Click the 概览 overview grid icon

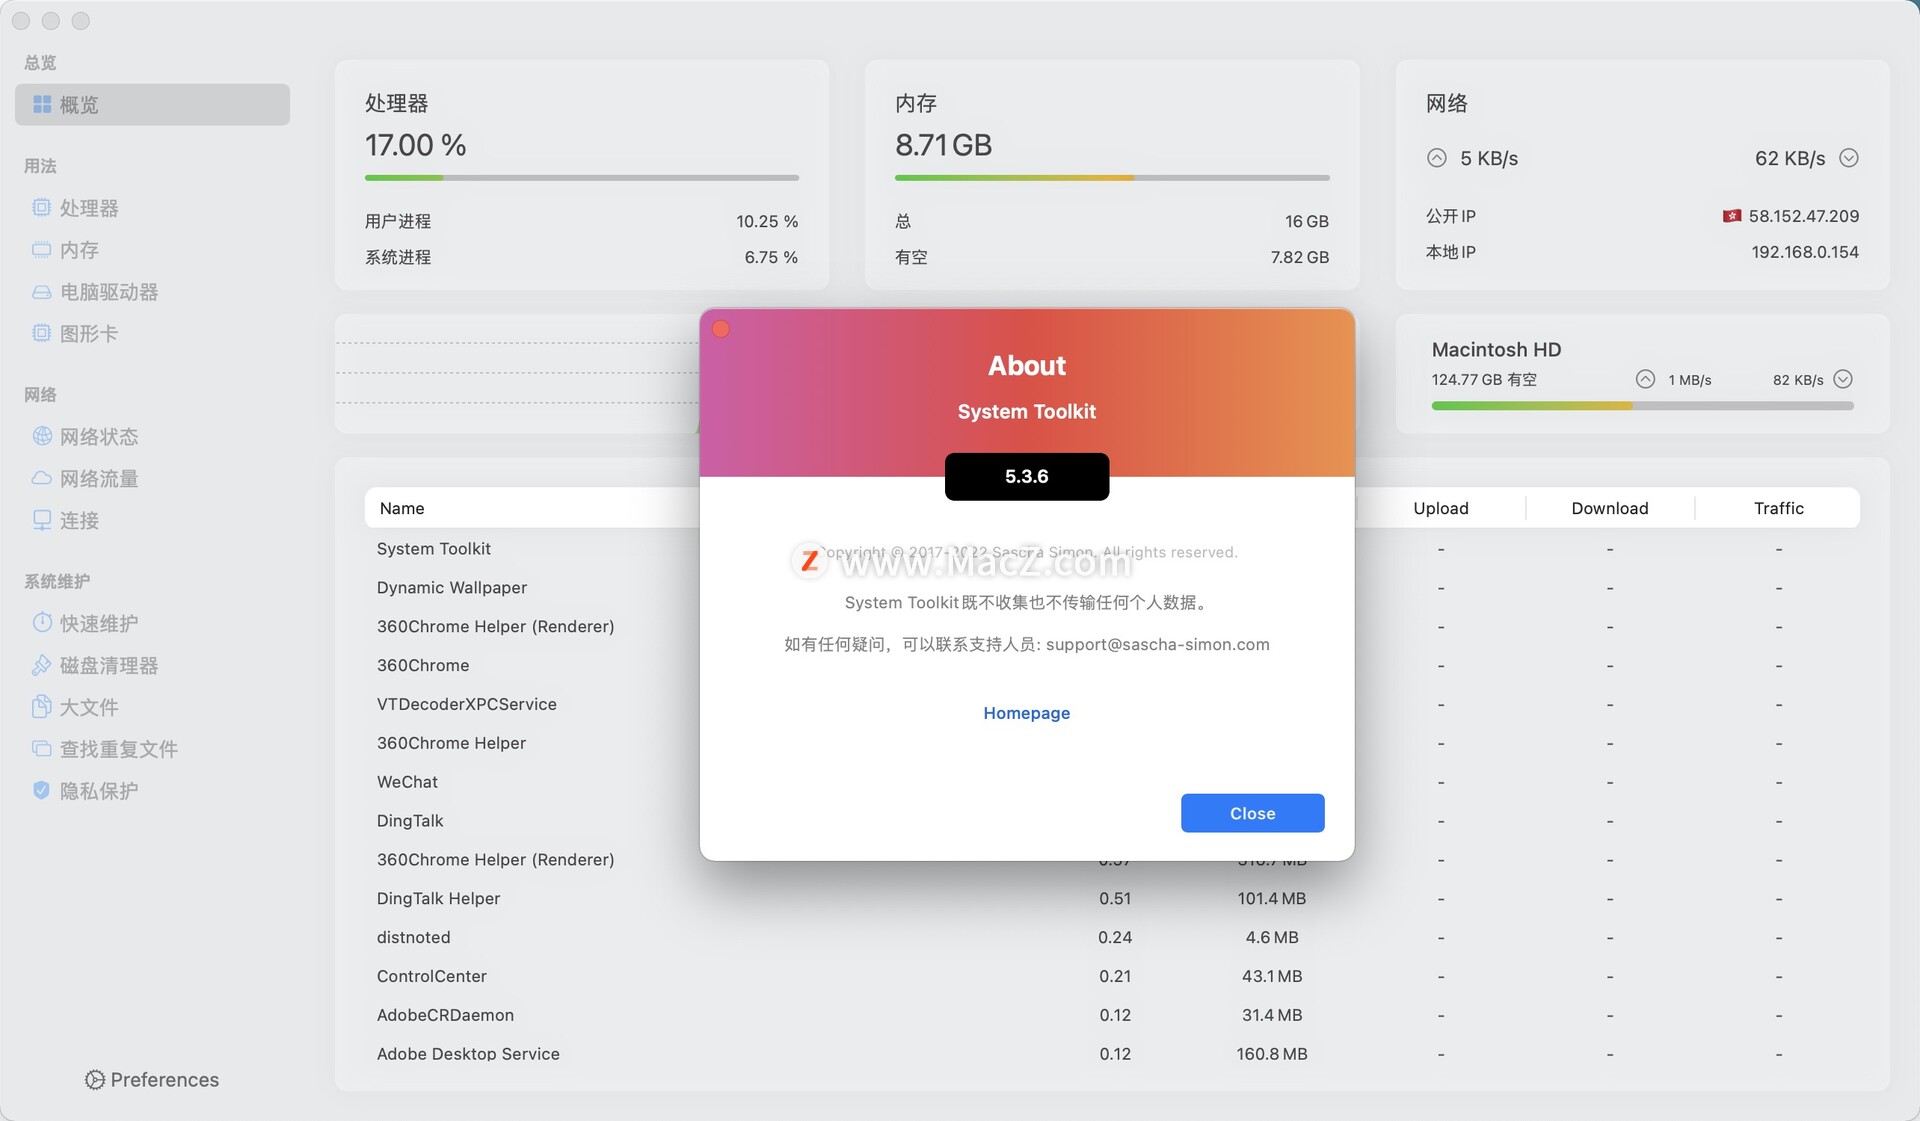point(42,104)
